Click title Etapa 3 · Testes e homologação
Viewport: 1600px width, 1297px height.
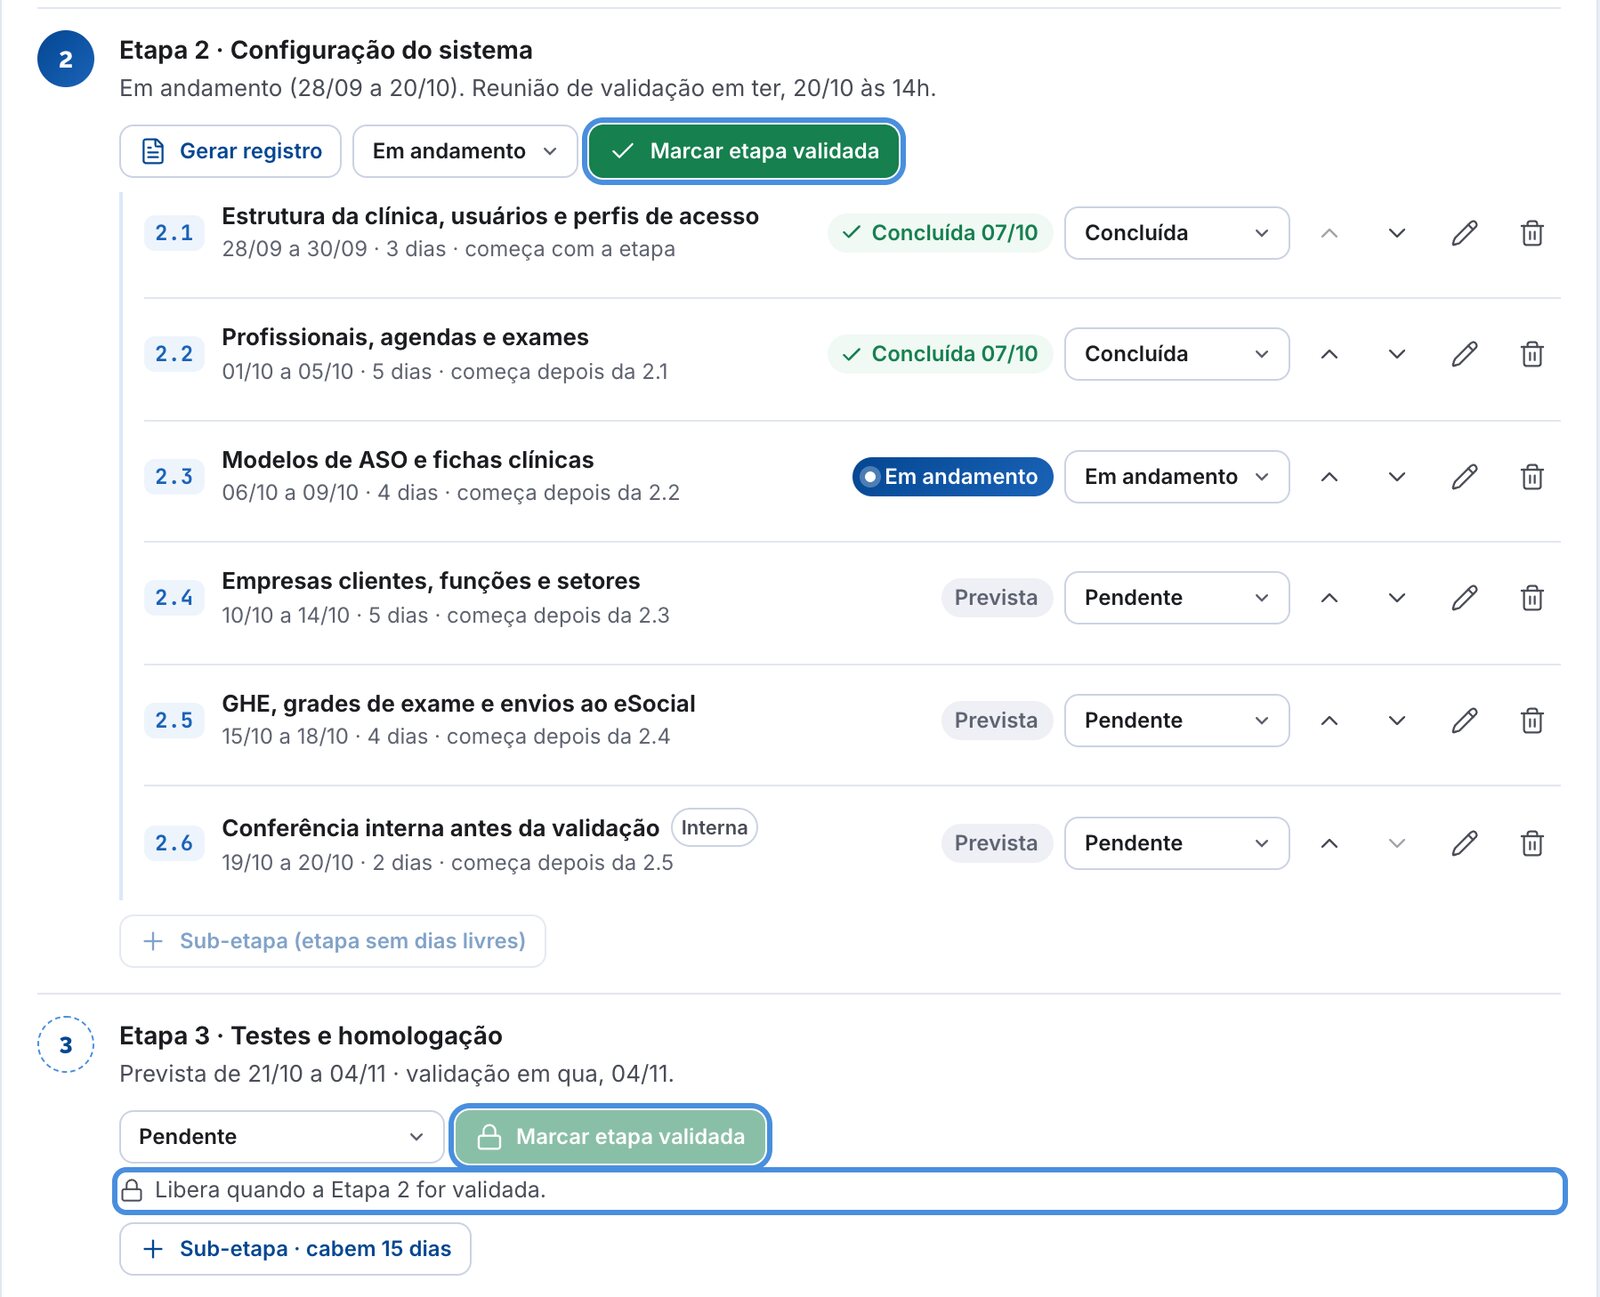tap(311, 1036)
